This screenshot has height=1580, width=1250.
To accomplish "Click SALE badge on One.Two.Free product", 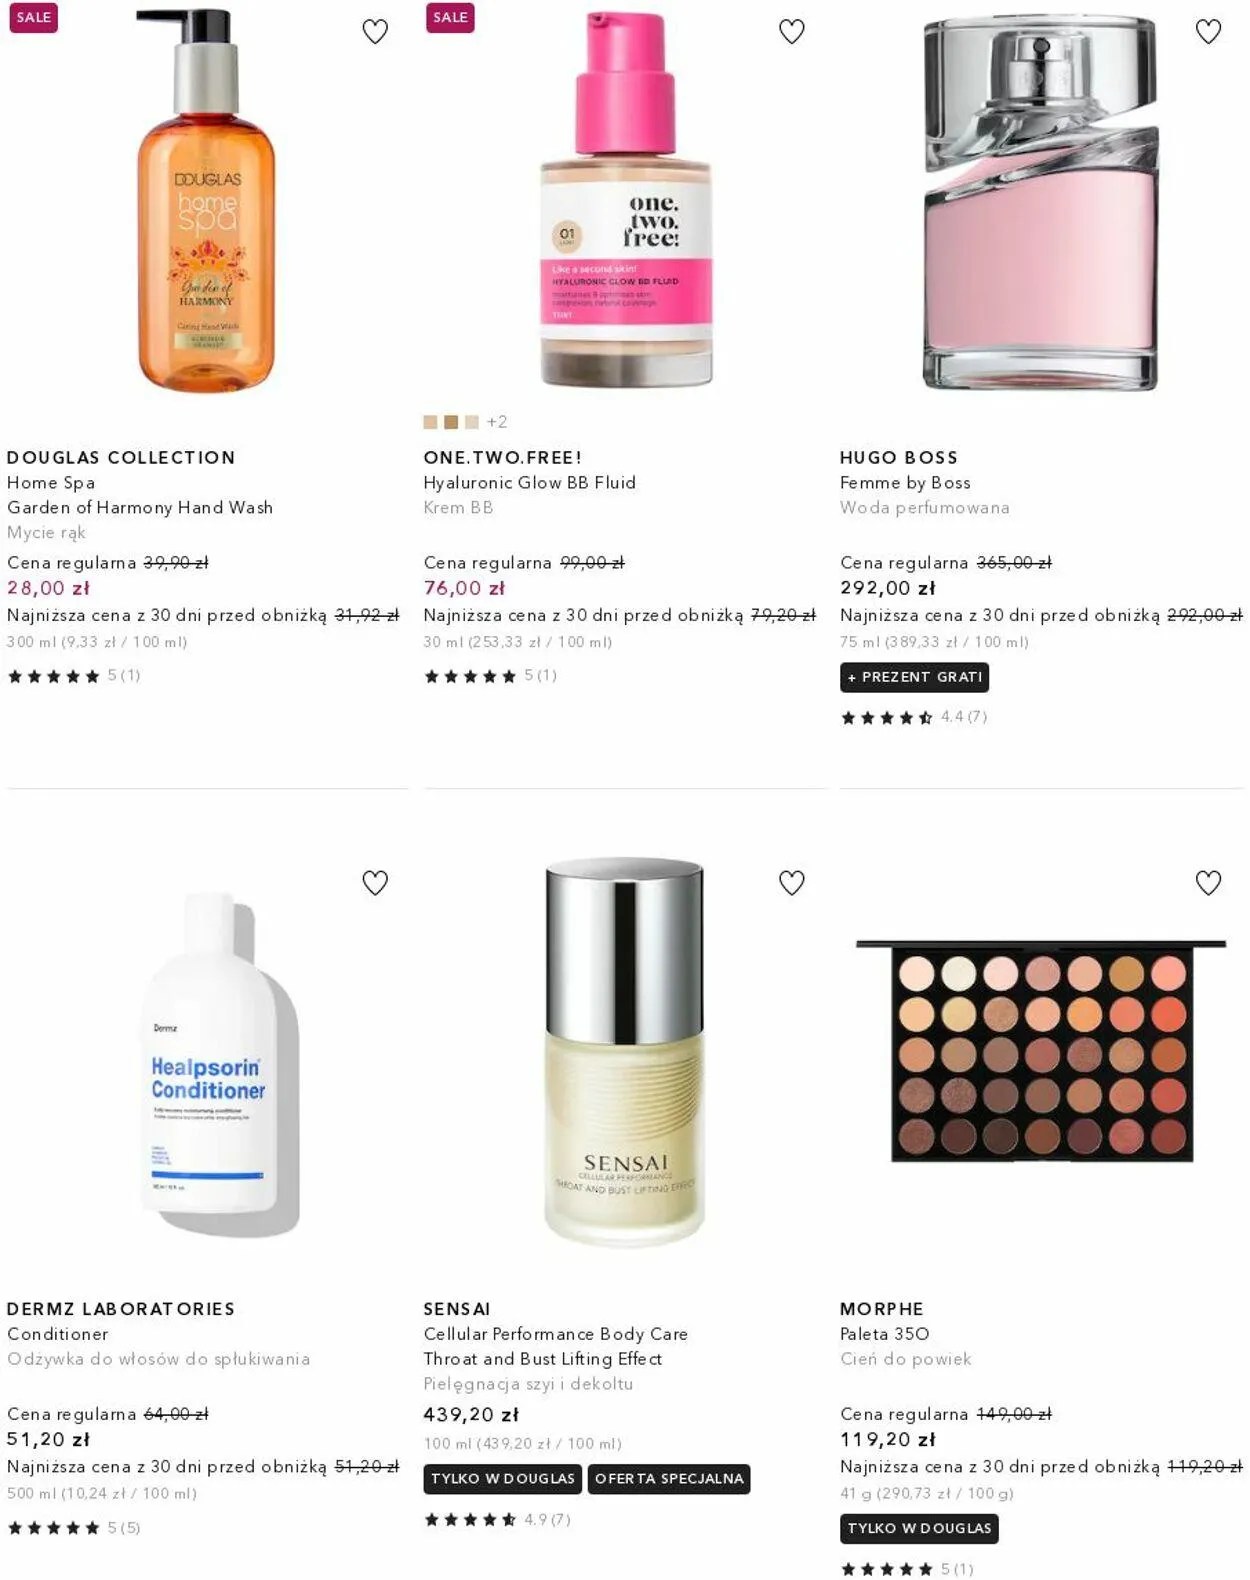I will (450, 17).
